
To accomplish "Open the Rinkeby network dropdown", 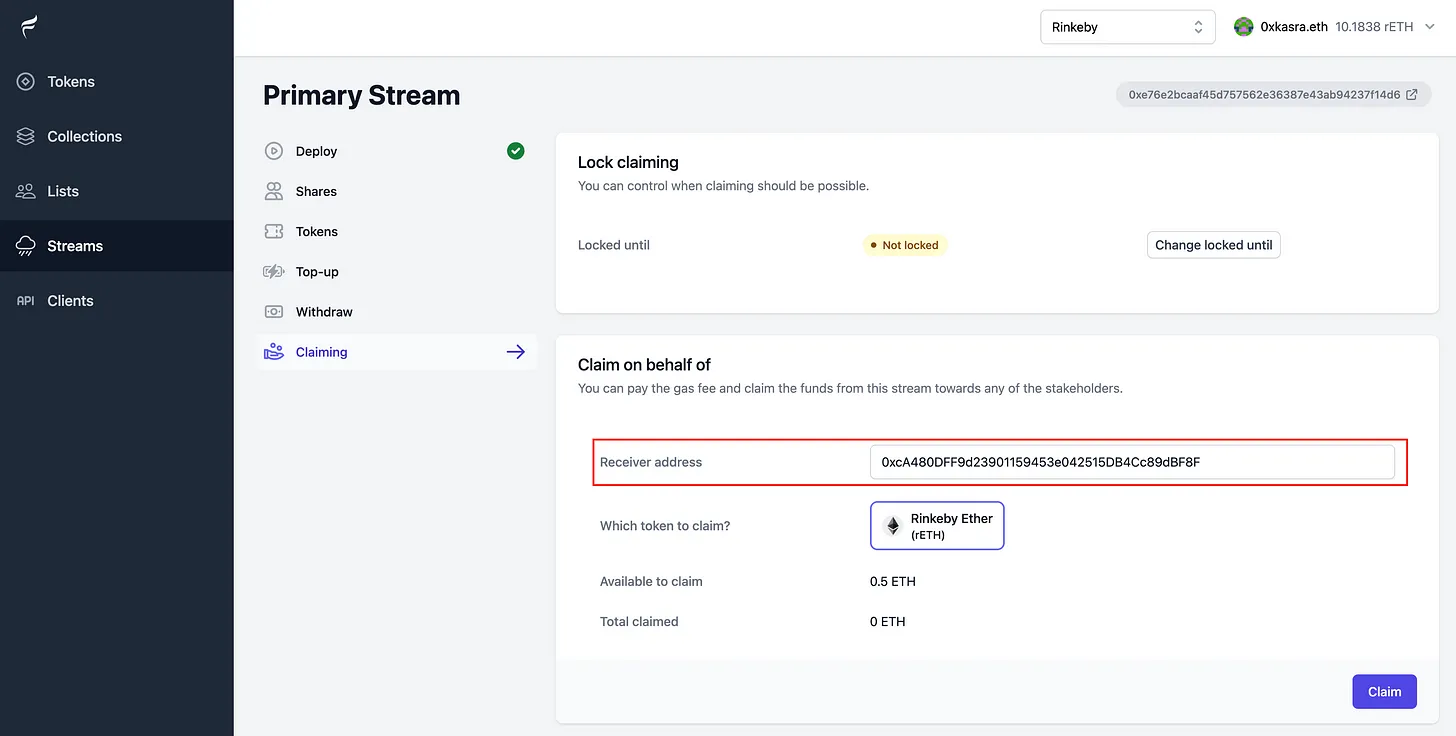I will tap(1128, 27).
